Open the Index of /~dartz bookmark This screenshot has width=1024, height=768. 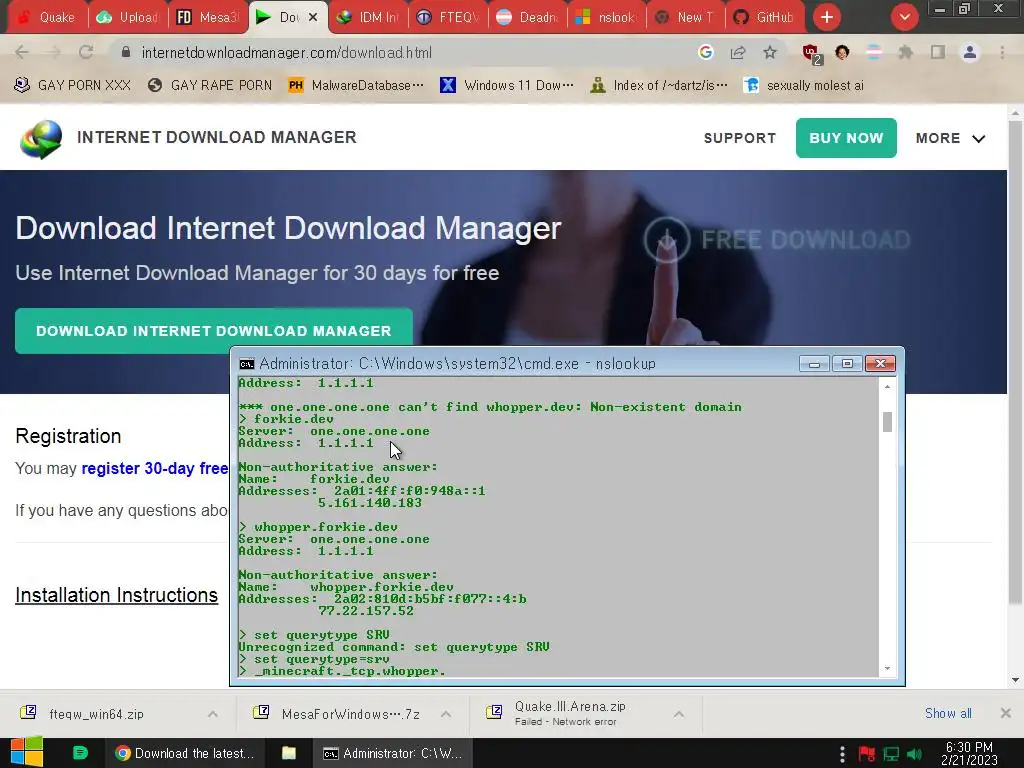tap(659, 86)
